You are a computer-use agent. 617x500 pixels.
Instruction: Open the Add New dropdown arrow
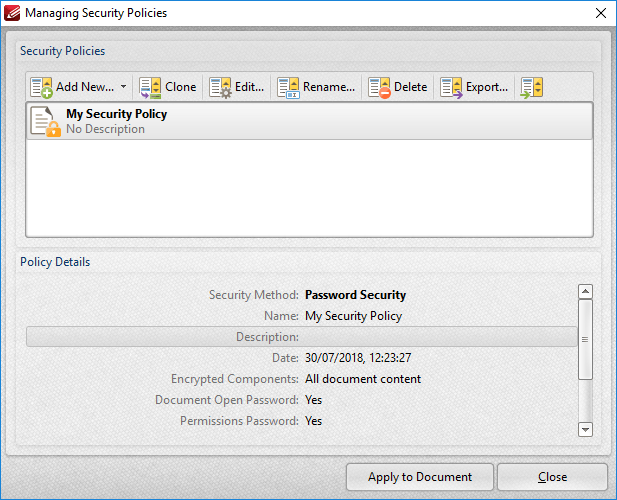click(x=123, y=87)
